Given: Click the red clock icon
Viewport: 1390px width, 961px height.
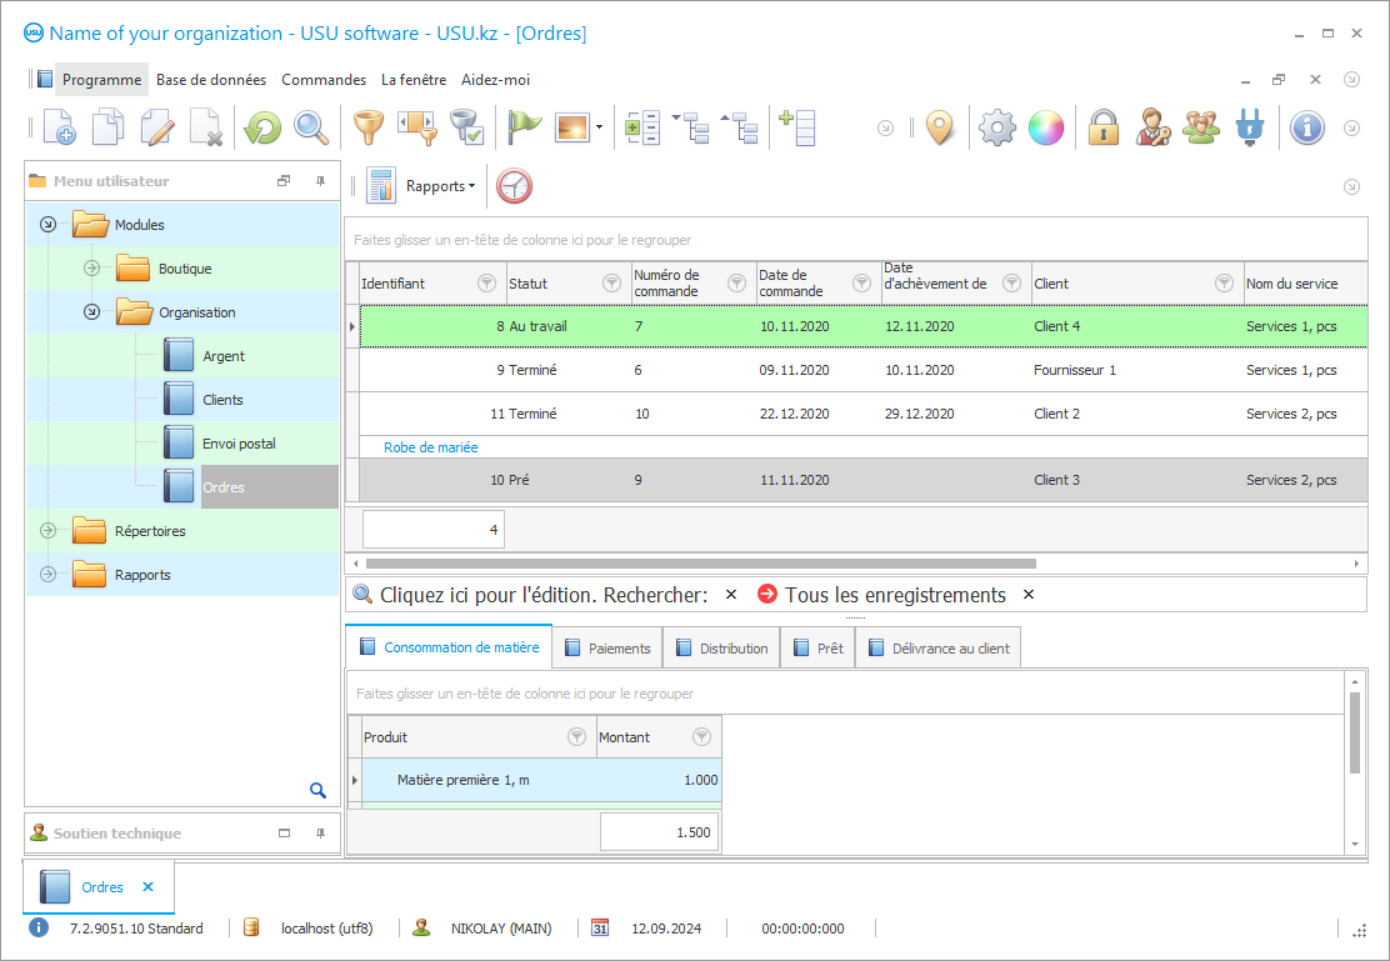Looking at the screenshot, I should (514, 186).
